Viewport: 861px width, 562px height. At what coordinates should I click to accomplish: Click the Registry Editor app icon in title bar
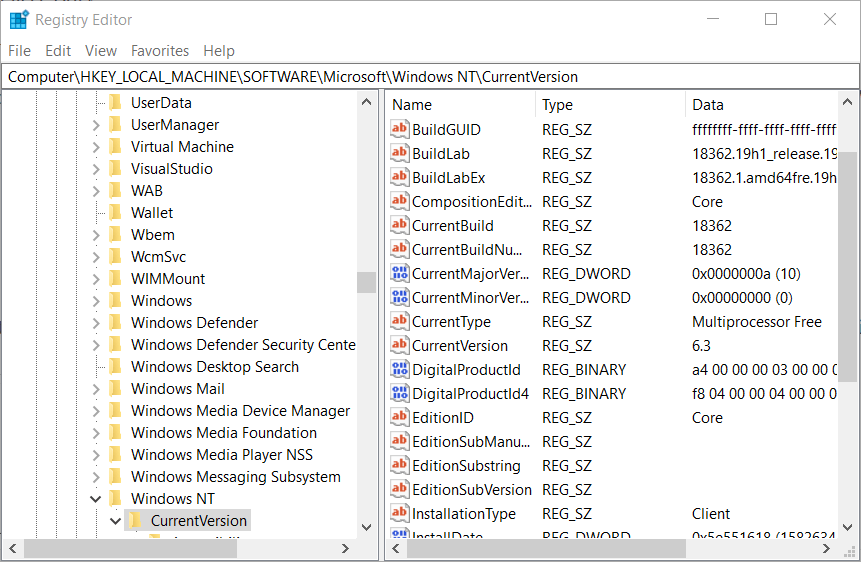pos(19,19)
